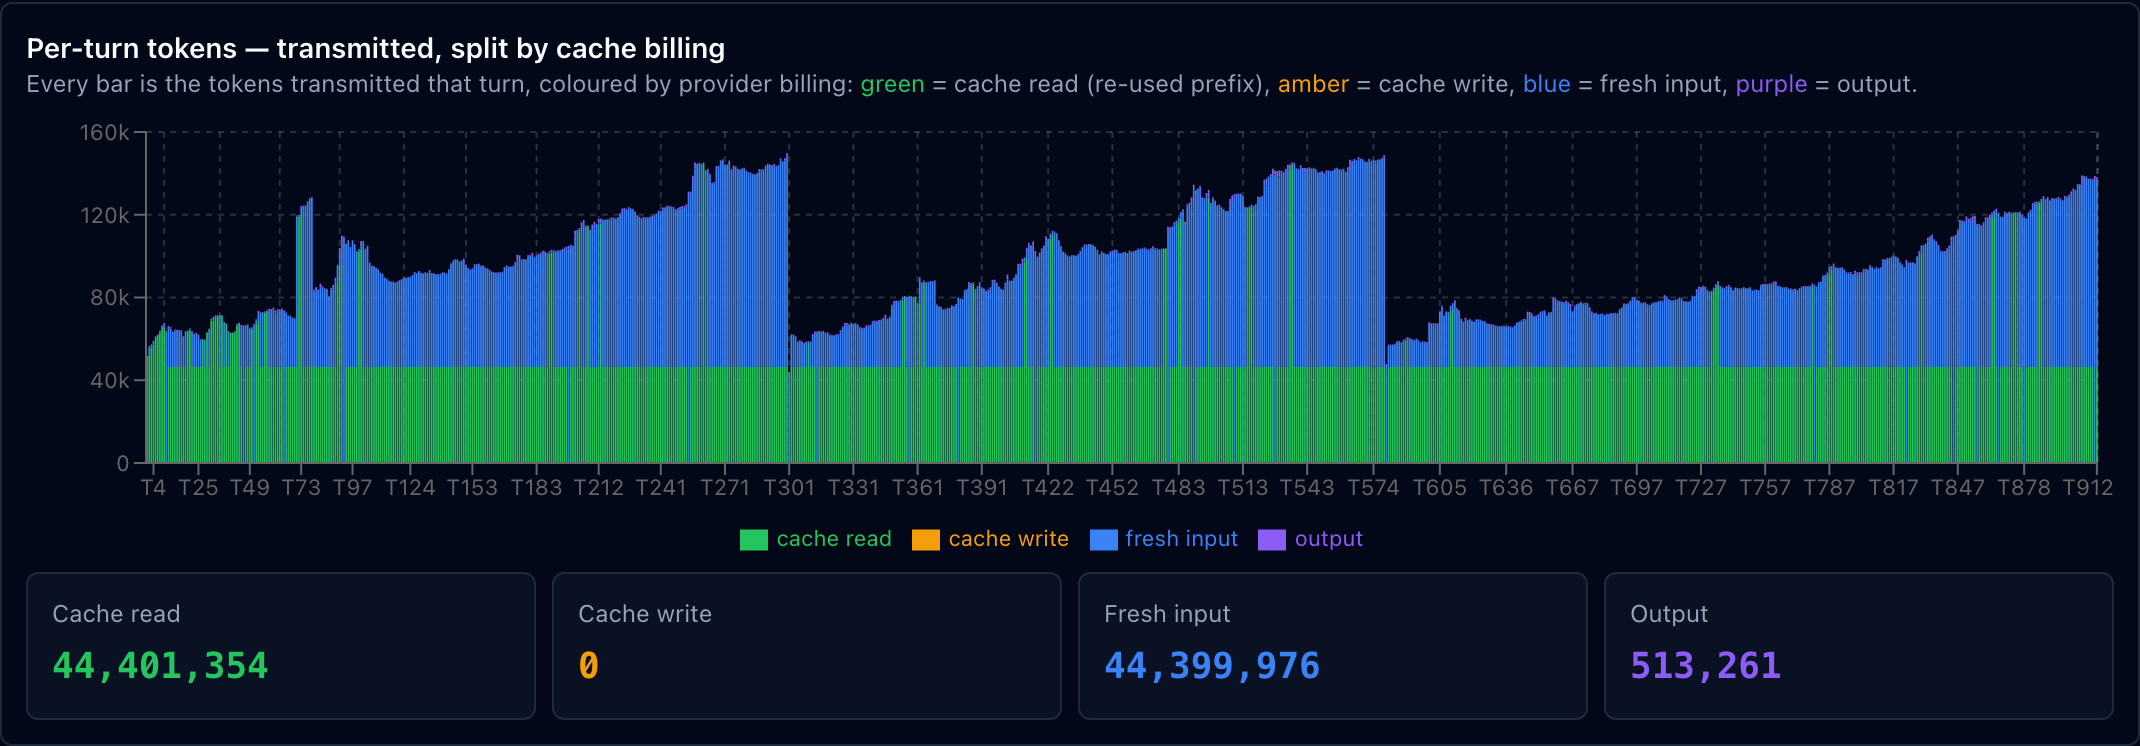Toggle the cache read legend swatch
The height and width of the screenshot is (746, 2140).
(x=753, y=539)
